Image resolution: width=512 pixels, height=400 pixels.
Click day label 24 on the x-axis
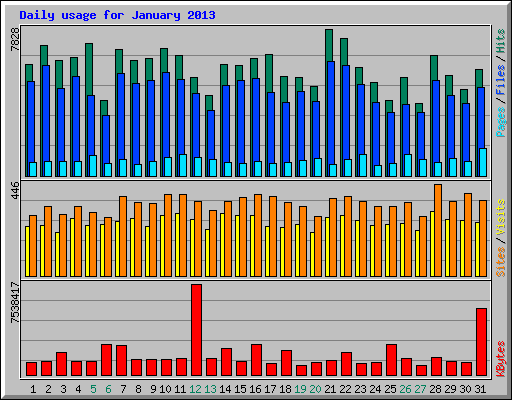tap(375, 389)
